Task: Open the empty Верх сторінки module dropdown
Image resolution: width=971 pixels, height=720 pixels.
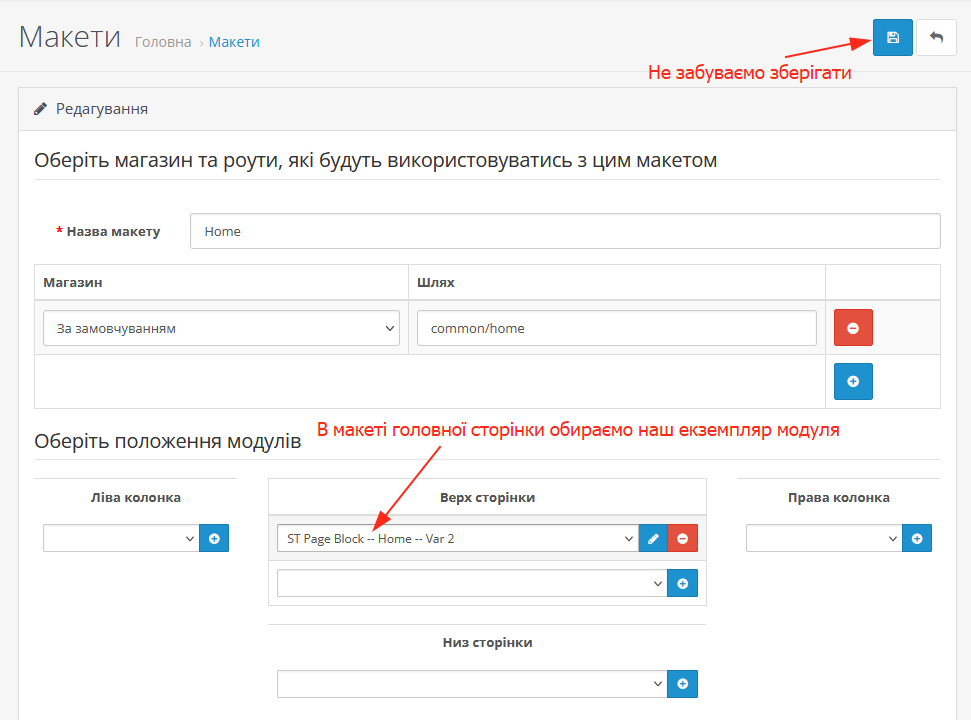Action: click(472, 583)
